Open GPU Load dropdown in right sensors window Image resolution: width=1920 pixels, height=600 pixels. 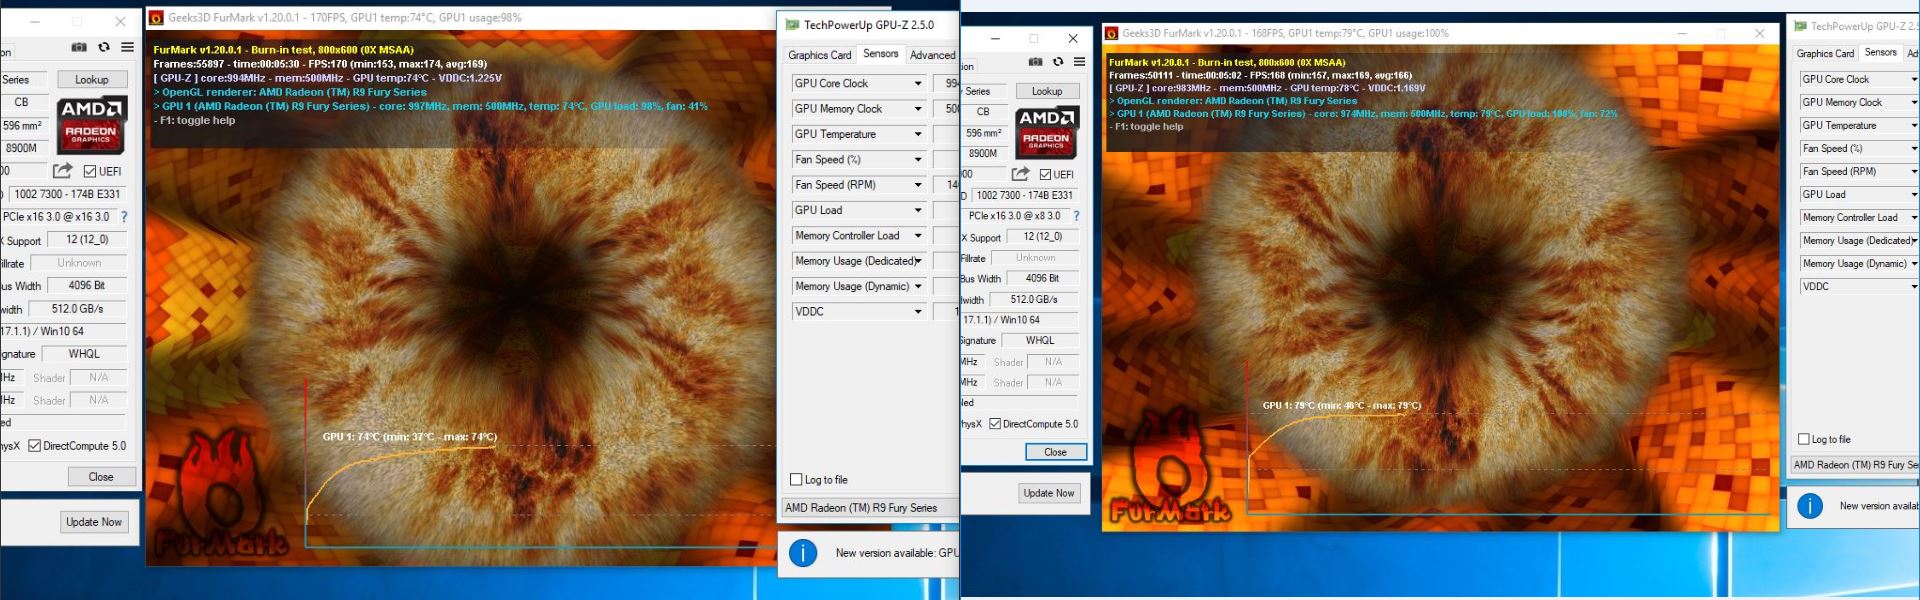pyautogui.click(x=1859, y=194)
